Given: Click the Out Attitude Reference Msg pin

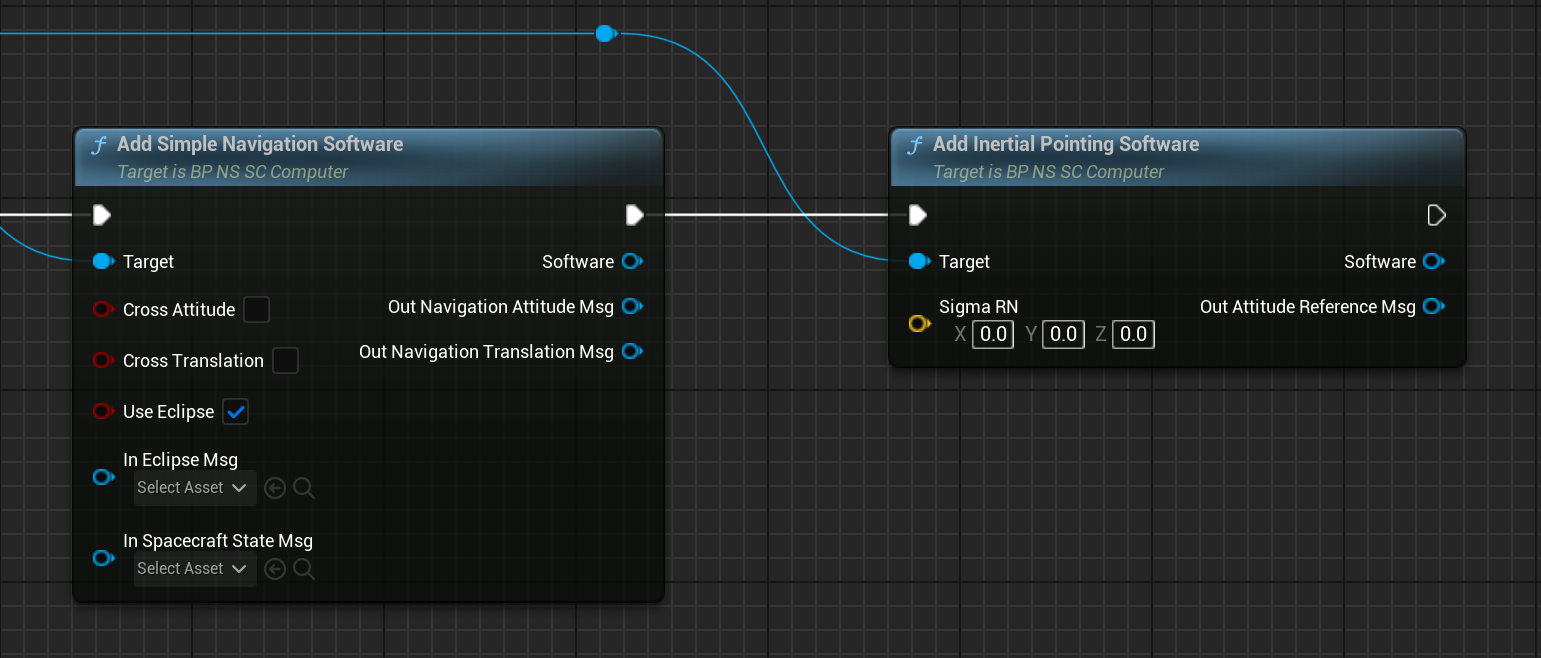Looking at the screenshot, I should point(1433,306).
